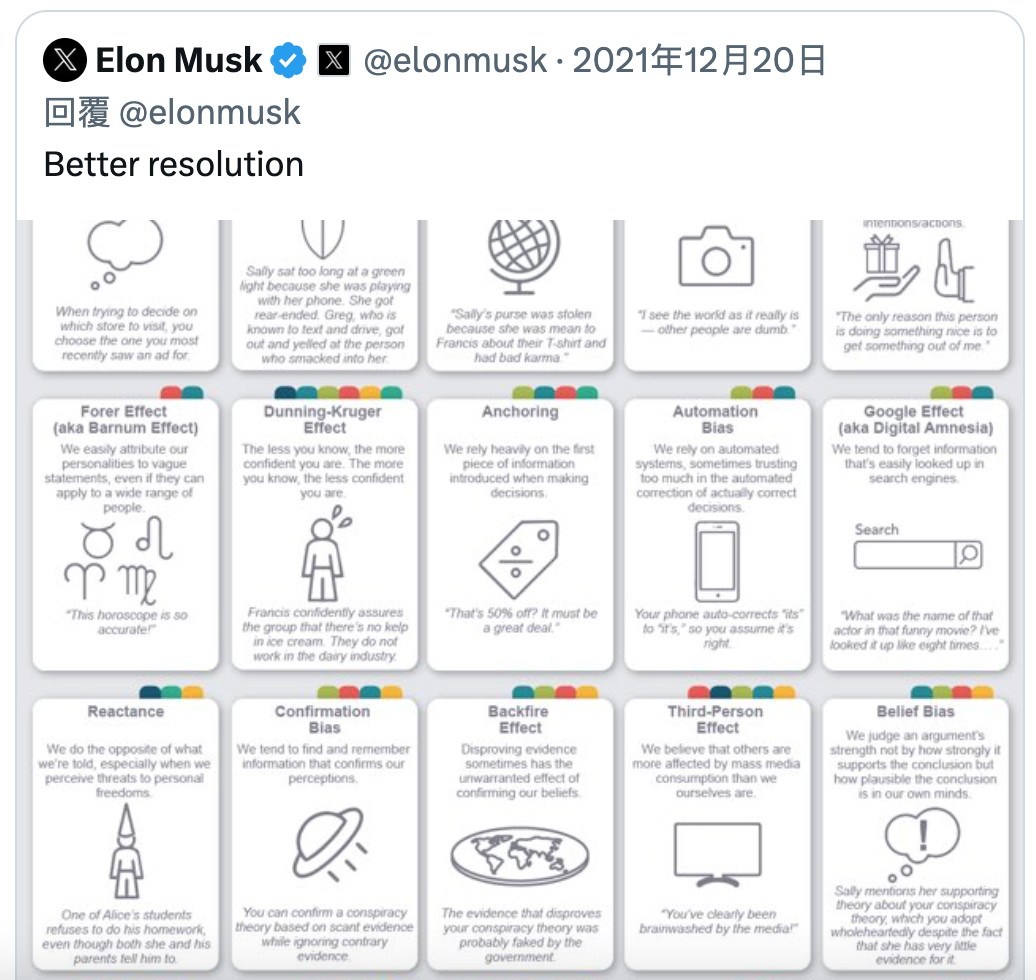Click the colored tabs above the Dunning-Kruger card
The width and height of the screenshot is (1036, 980).
click(x=338, y=393)
